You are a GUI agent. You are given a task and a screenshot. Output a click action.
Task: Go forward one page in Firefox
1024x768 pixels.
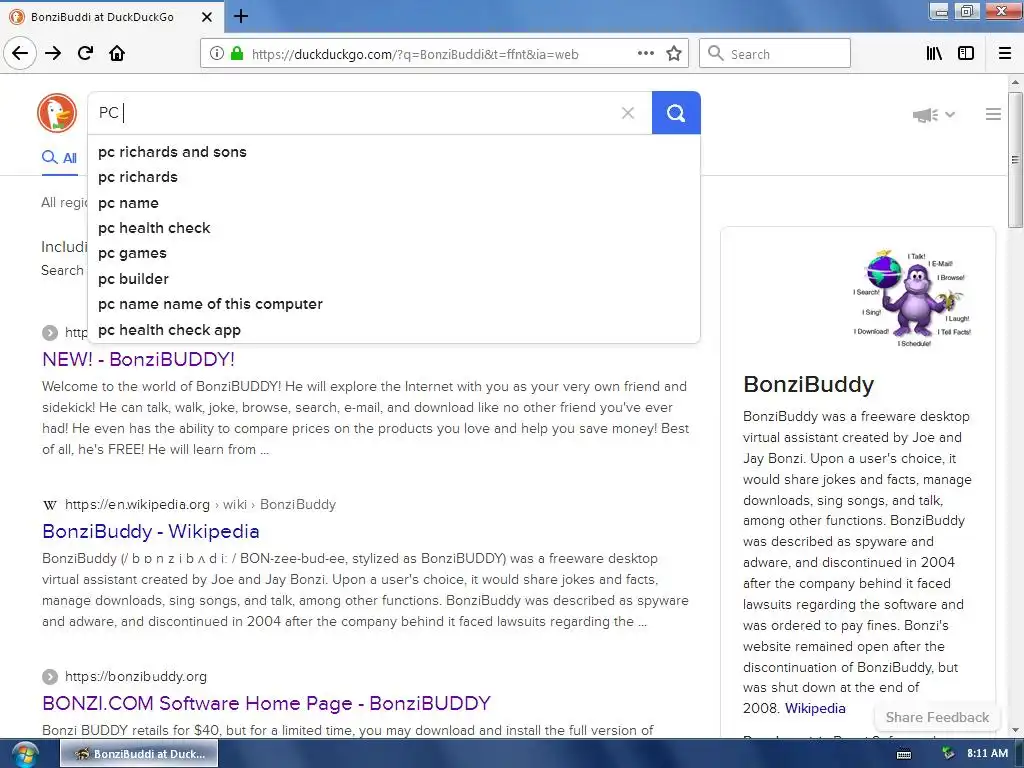53,54
